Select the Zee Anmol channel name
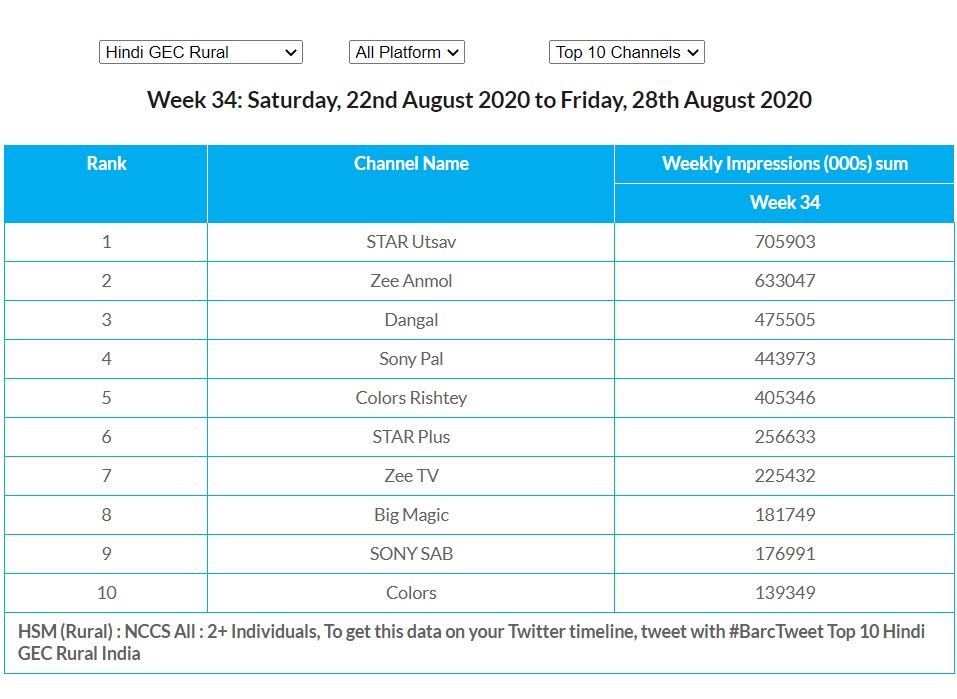957x699 pixels. click(x=411, y=281)
